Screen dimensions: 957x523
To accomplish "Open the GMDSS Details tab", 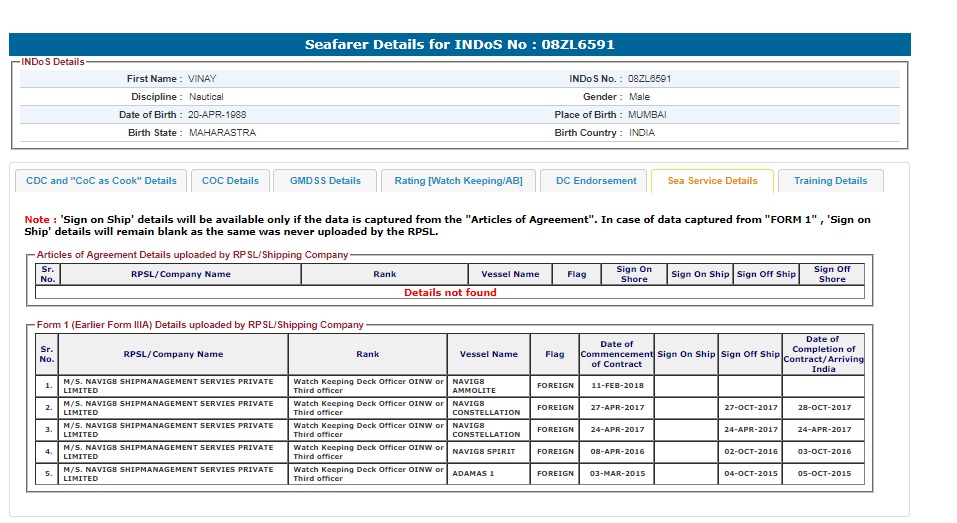I will coord(325,181).
